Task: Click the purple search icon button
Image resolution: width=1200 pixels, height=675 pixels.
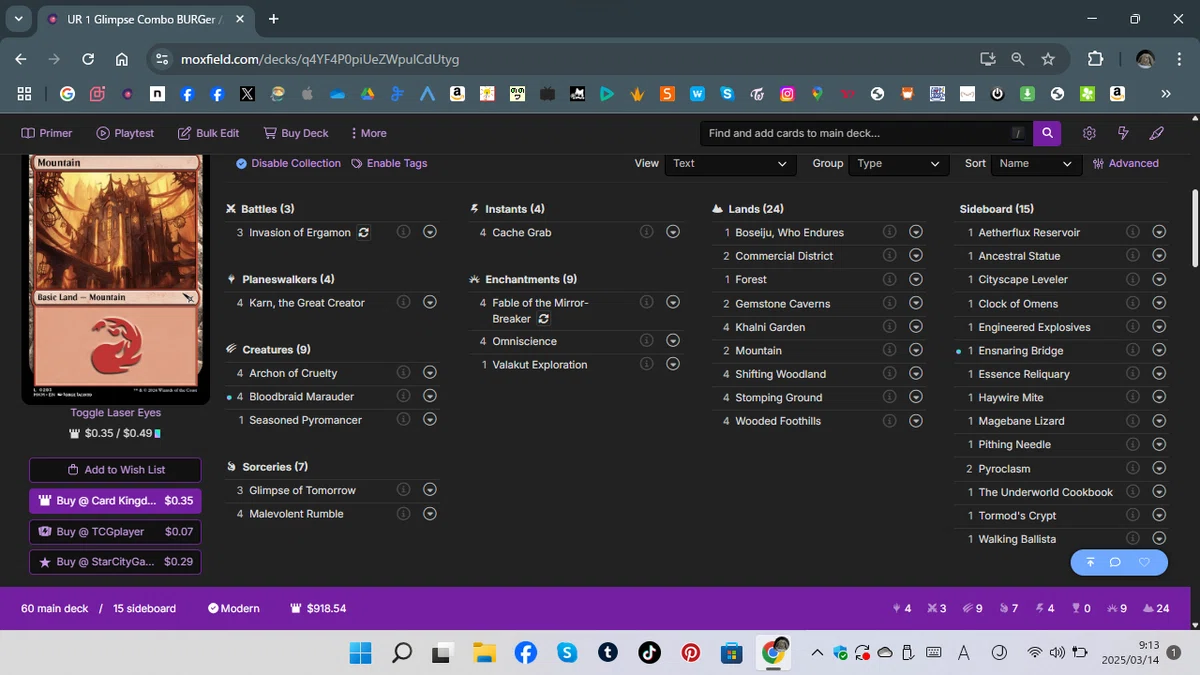Action: tap(1046, 133)
